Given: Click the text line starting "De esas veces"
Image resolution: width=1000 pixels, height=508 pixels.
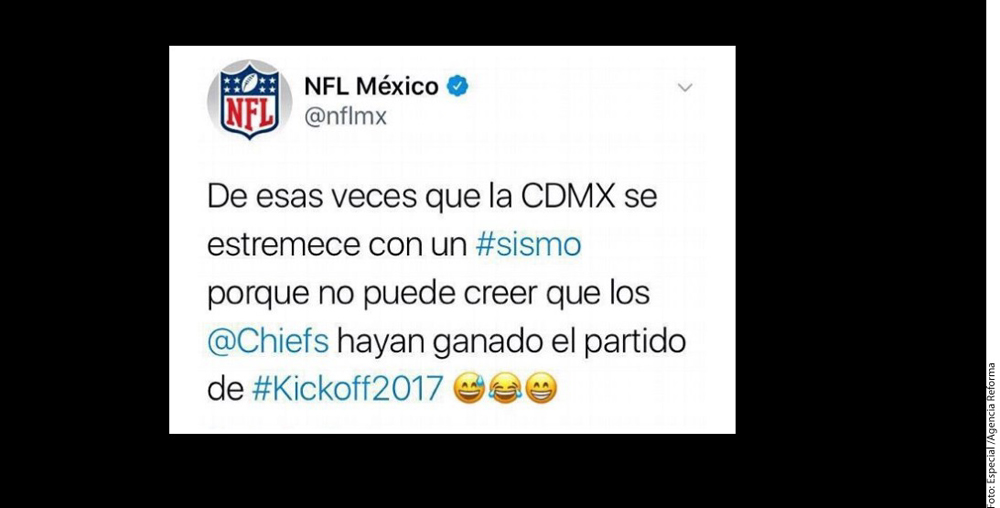Looking at the screenshot, I should 432,198.
